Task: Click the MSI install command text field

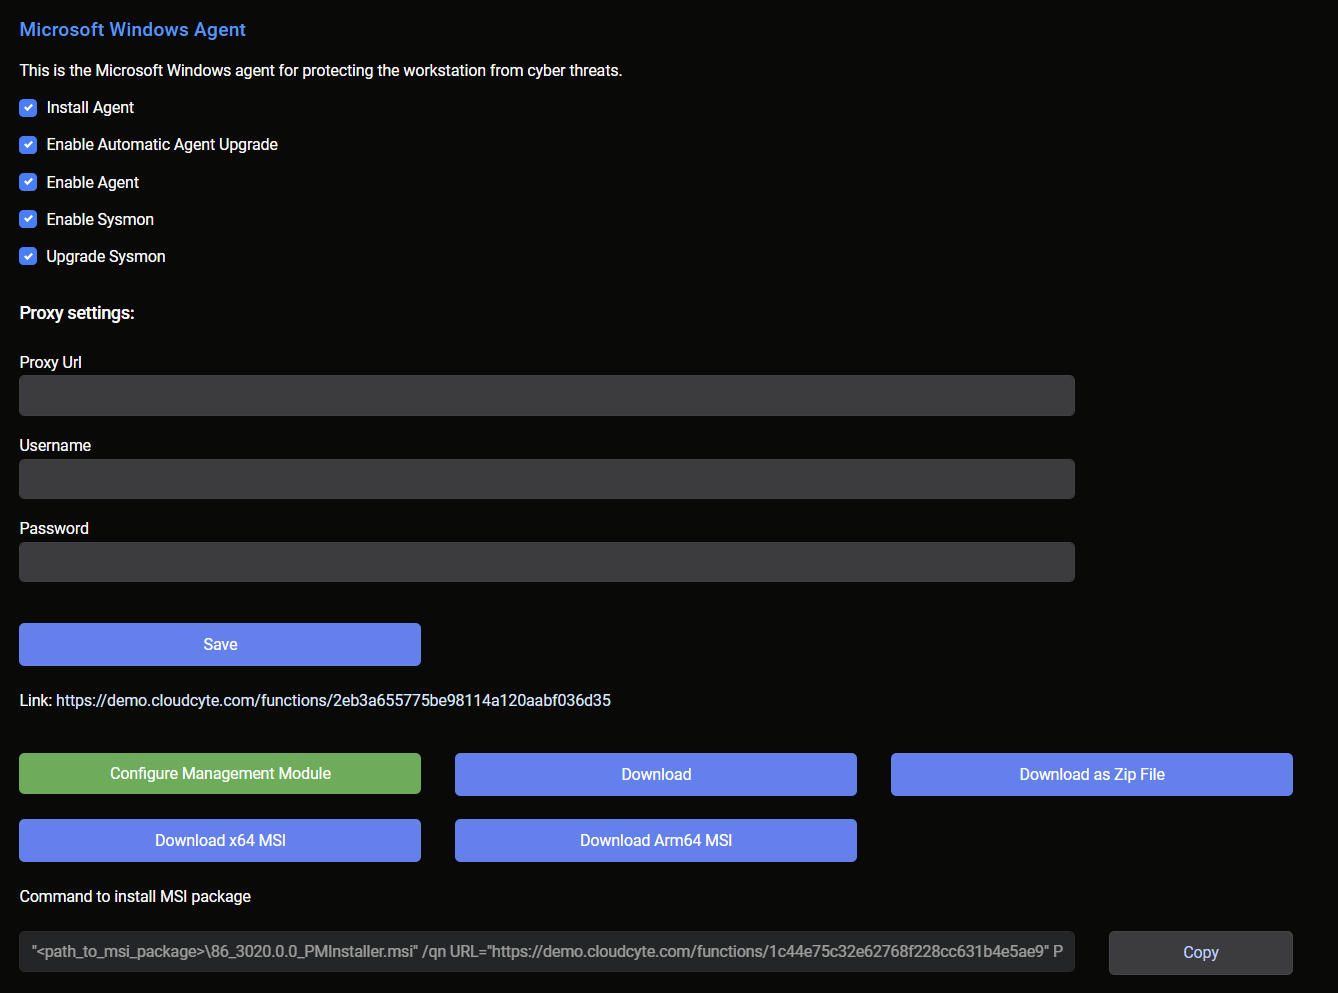Action: [546, 952]
